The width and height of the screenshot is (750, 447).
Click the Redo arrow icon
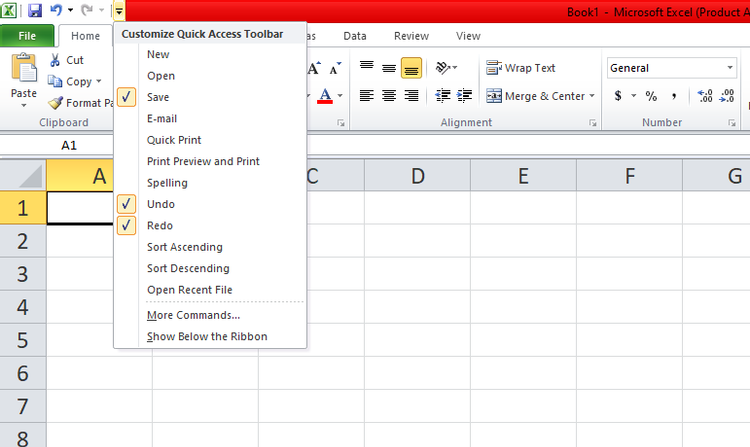87,10
